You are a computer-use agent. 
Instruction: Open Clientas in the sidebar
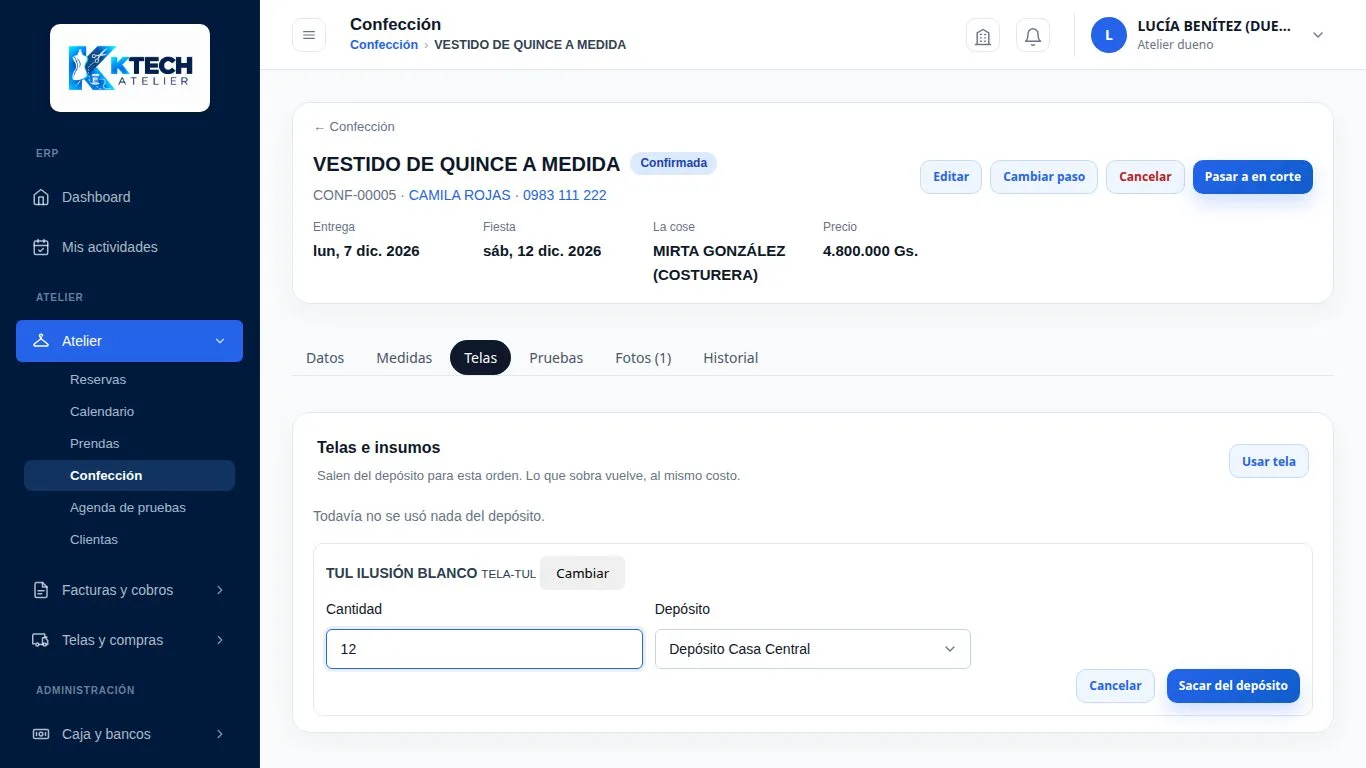click(x=94, y=540)
